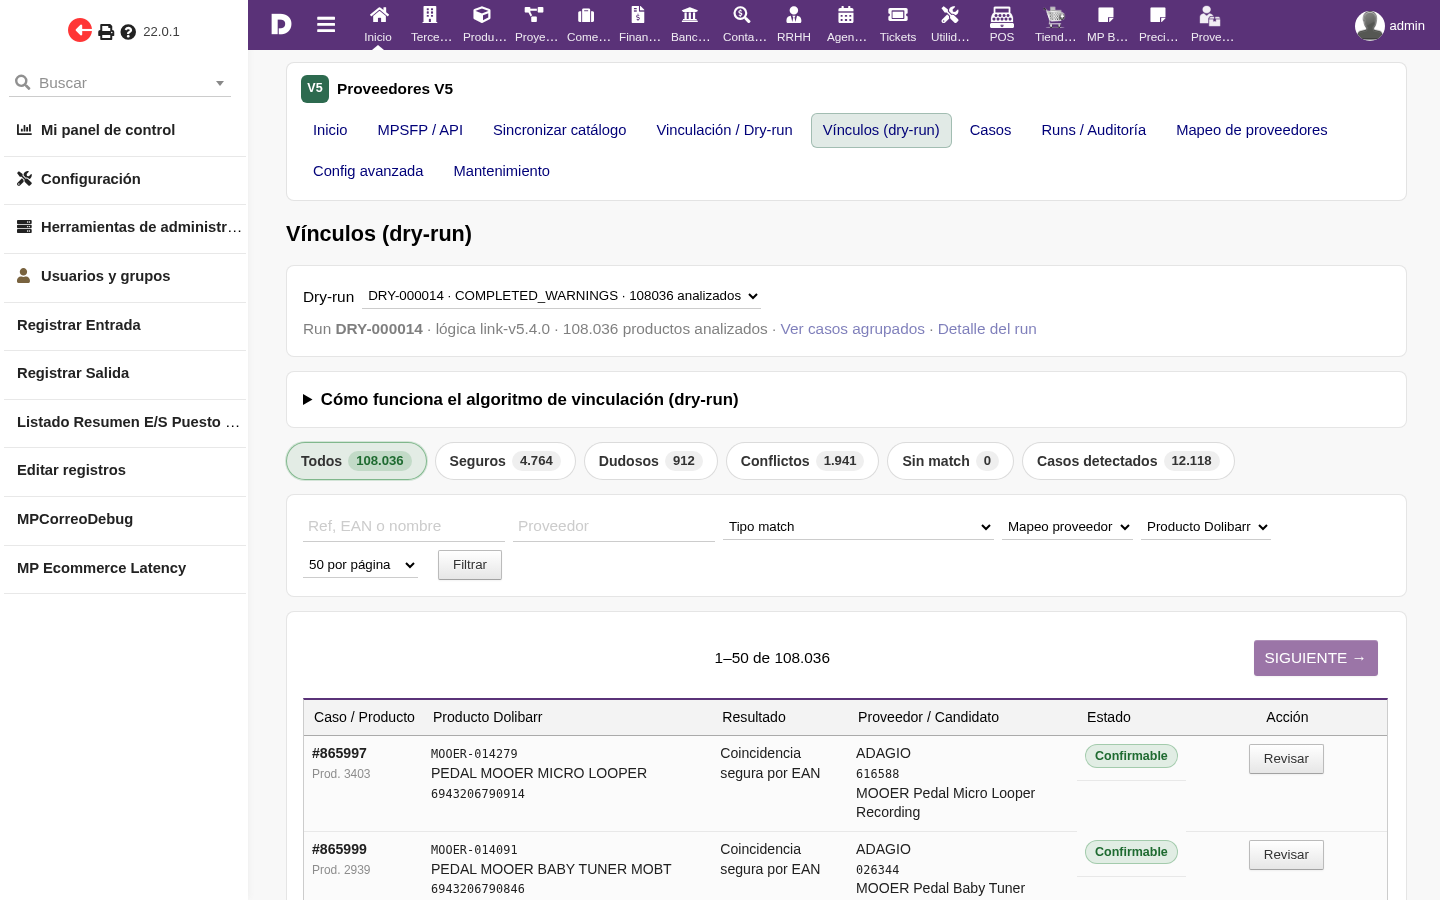1440x900 pixels.
Task: Open the Runs / Auditoría tab
Action: coord(1094,130)
